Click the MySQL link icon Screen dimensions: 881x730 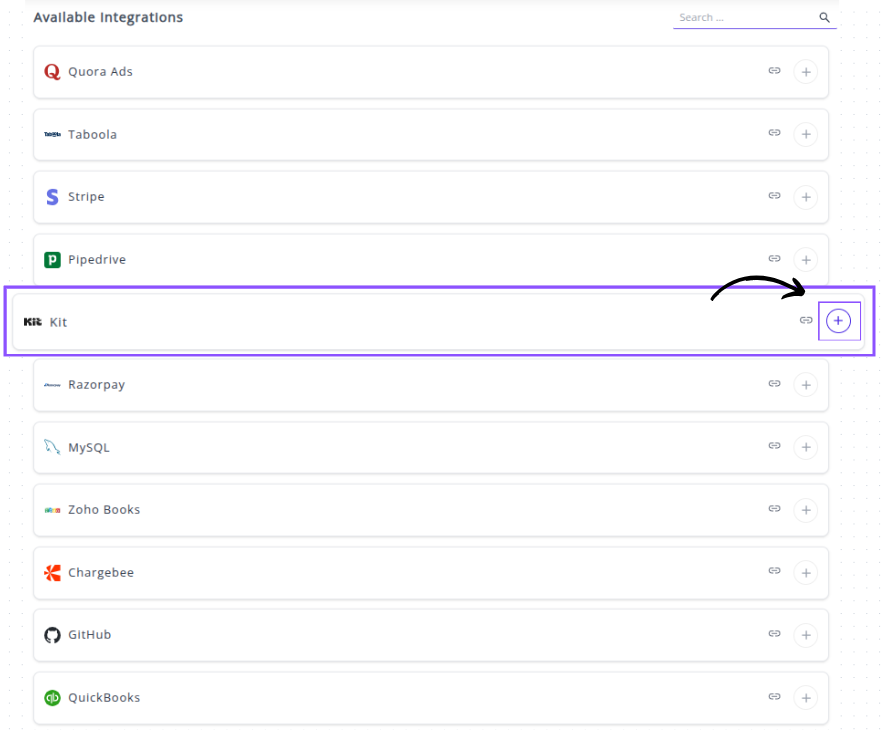(774, 446)
